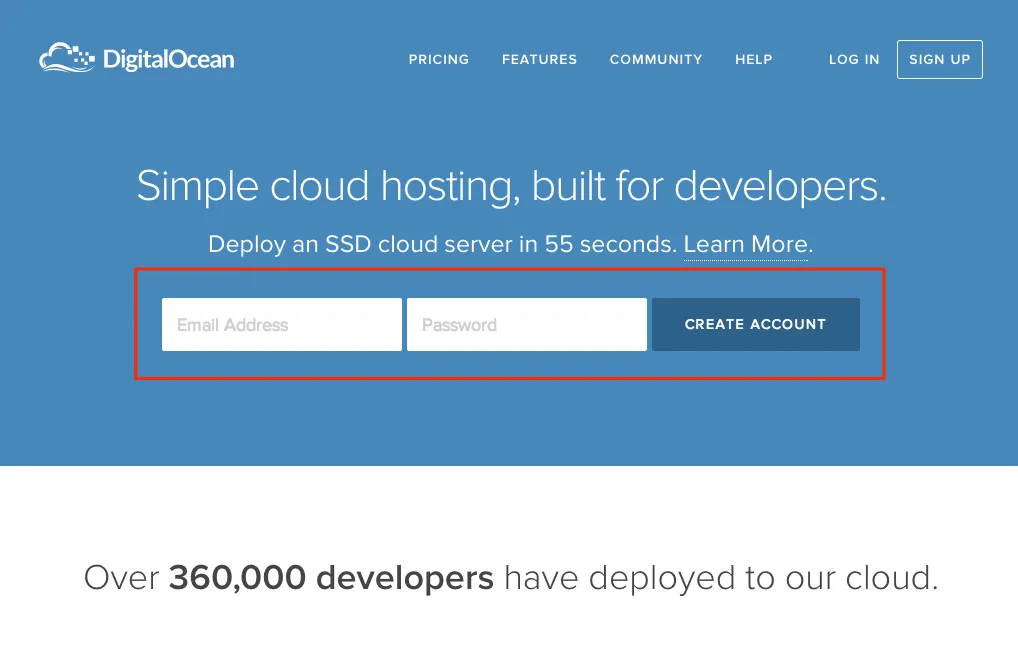
Task: Visit the COMMUNITY section
Action: coord(655,59)
